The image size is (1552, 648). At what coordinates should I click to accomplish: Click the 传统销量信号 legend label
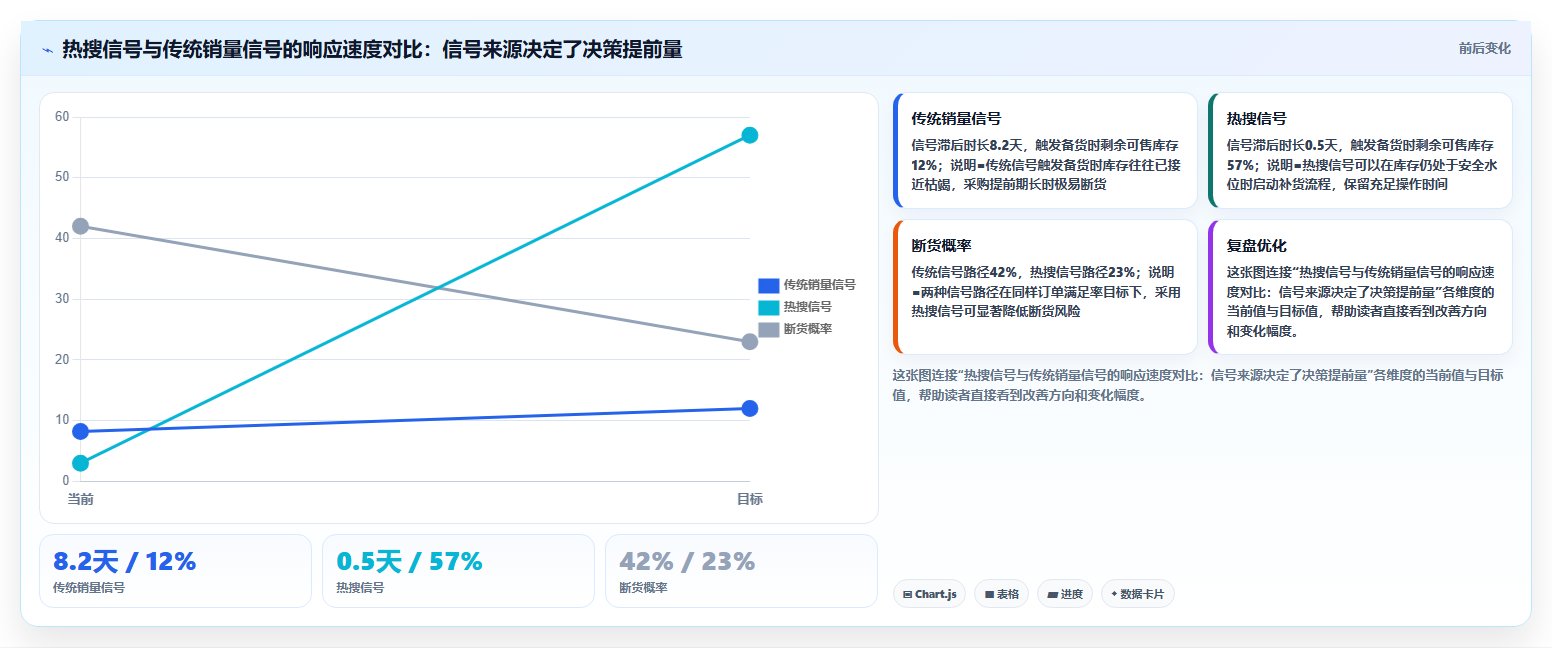[x=819, y=285]
